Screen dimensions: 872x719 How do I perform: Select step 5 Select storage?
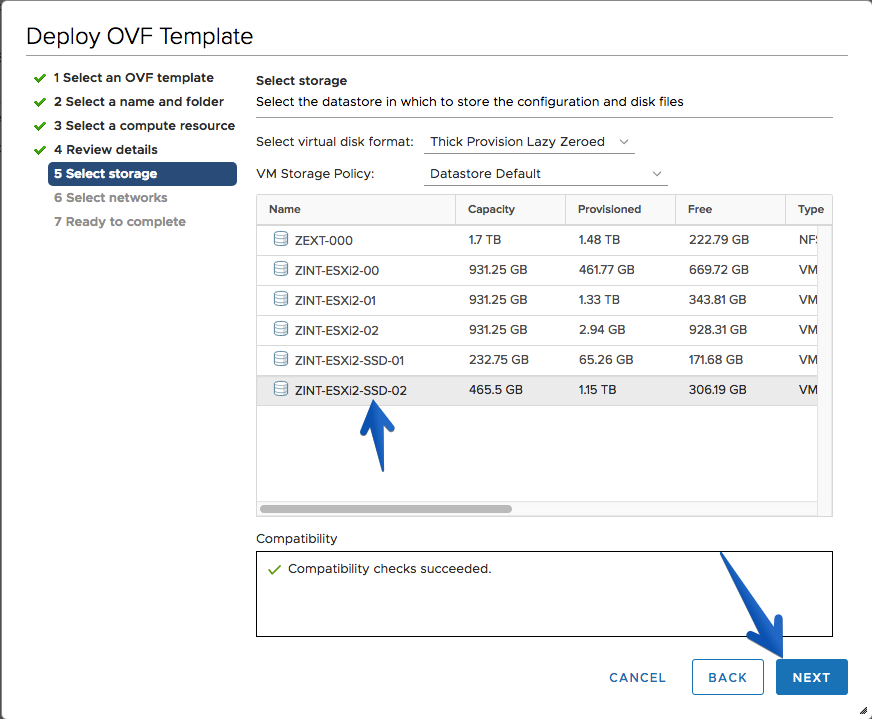[x=142, y=173]
